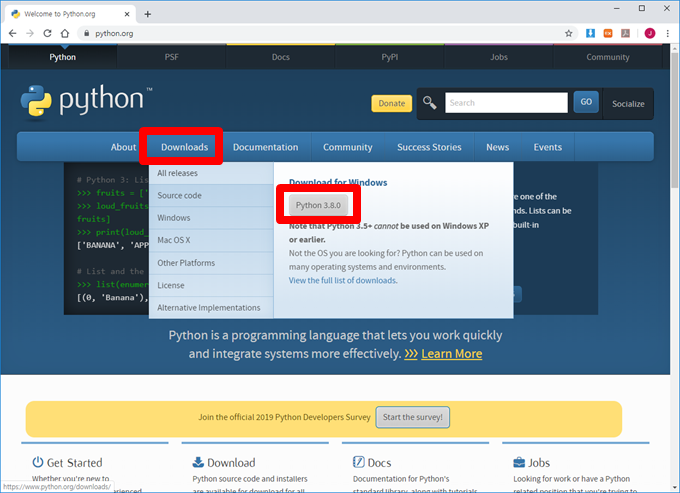The width and height of the screenshot is (680, 493).
Task: Click the PDF extension icon in toolbar
Action: 625,33
